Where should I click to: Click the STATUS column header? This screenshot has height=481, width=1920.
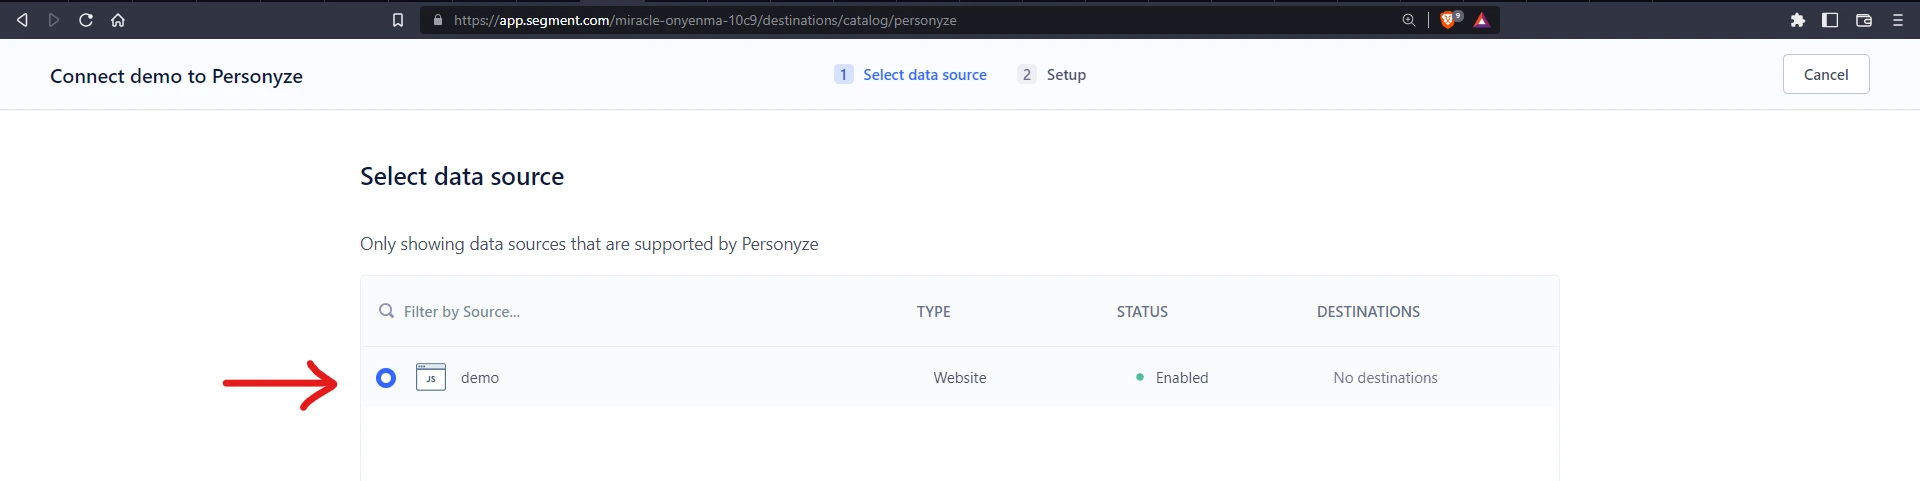tap(1142, 312)
